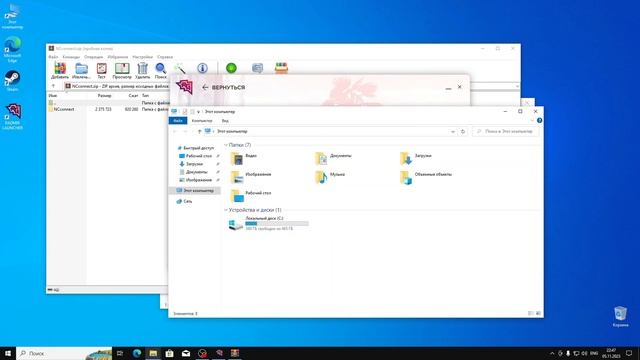The image size is (640, 360).
Task: Click the Добавить (Add) icon in WinRAR toolbar
Action: 60,71
